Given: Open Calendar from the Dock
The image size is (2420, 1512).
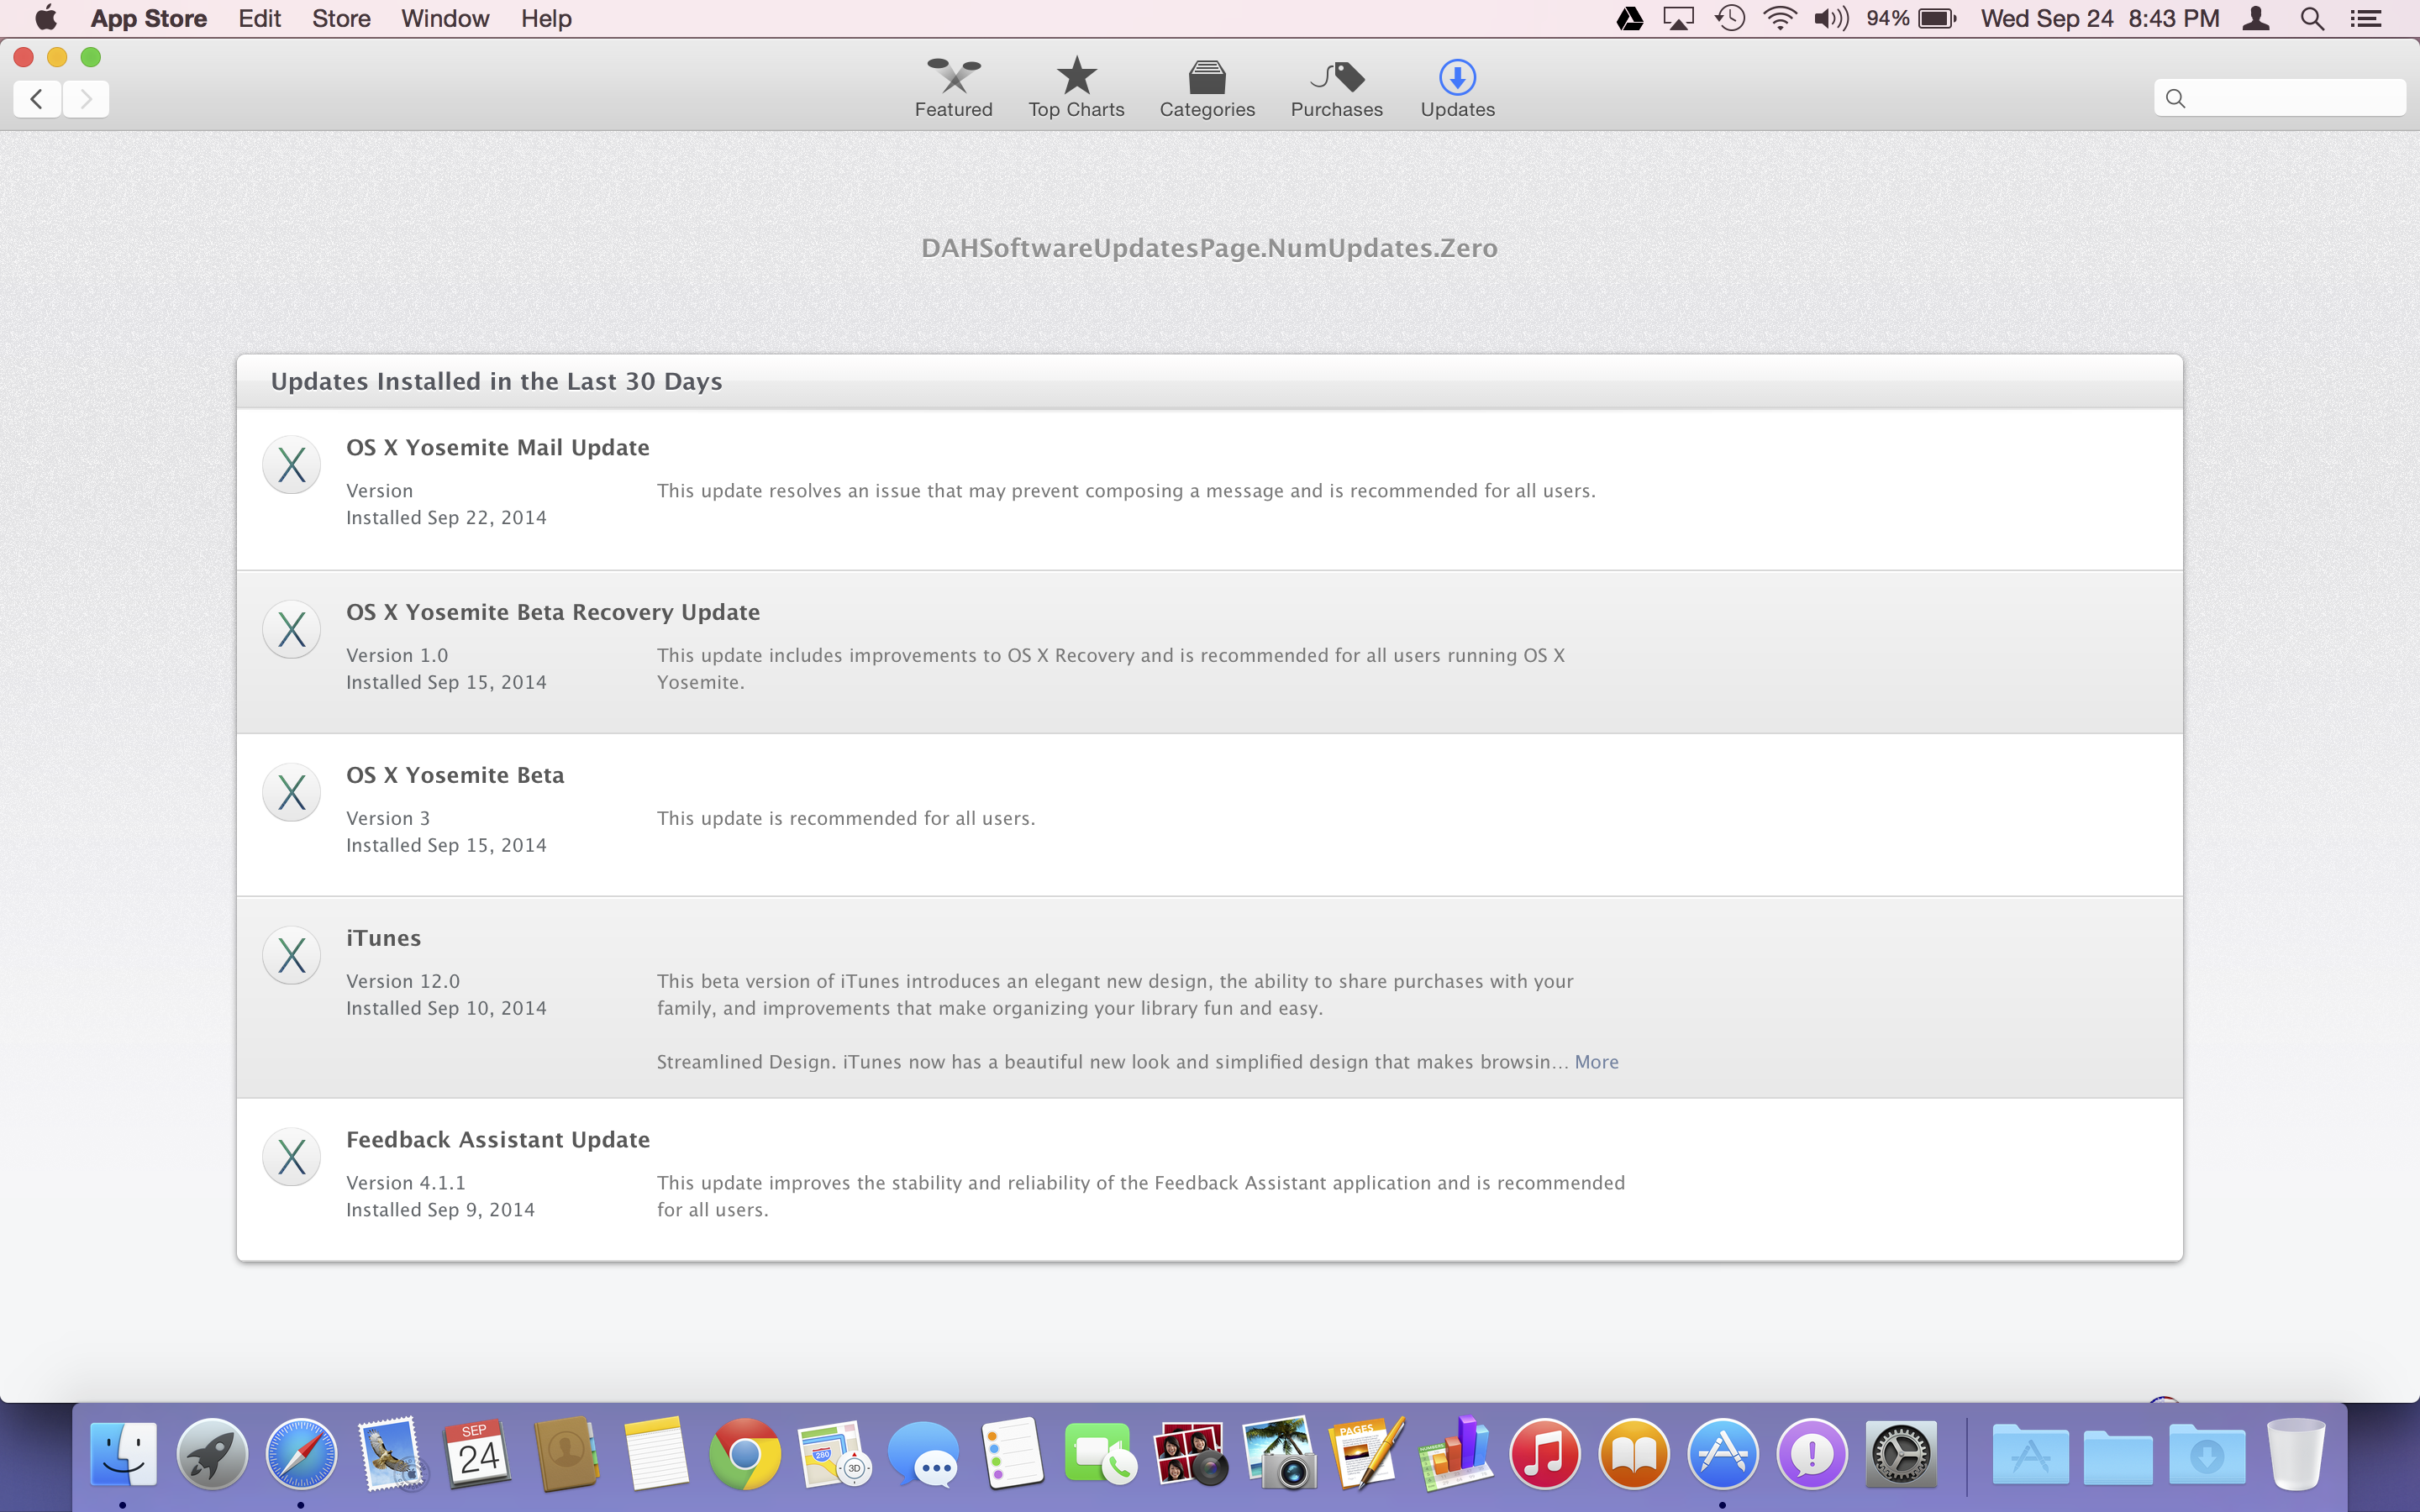Looking at the screenshot, I should coord(478,1454).
